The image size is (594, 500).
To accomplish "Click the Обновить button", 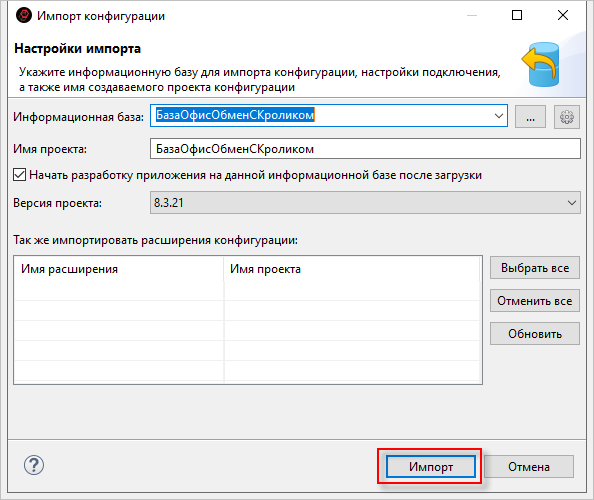I will point(535,334).
